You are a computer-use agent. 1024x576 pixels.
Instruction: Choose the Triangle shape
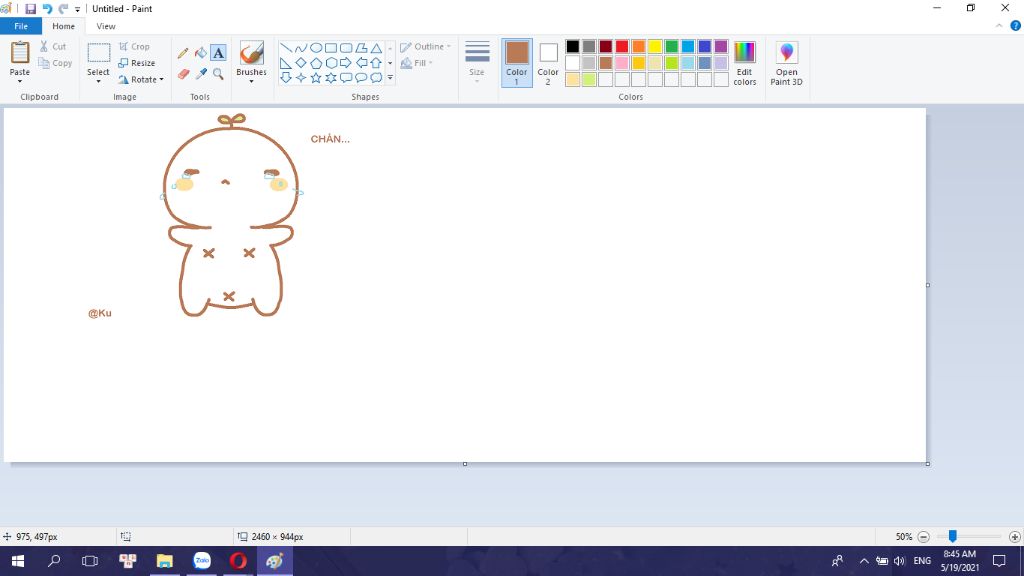pos(376,48)
